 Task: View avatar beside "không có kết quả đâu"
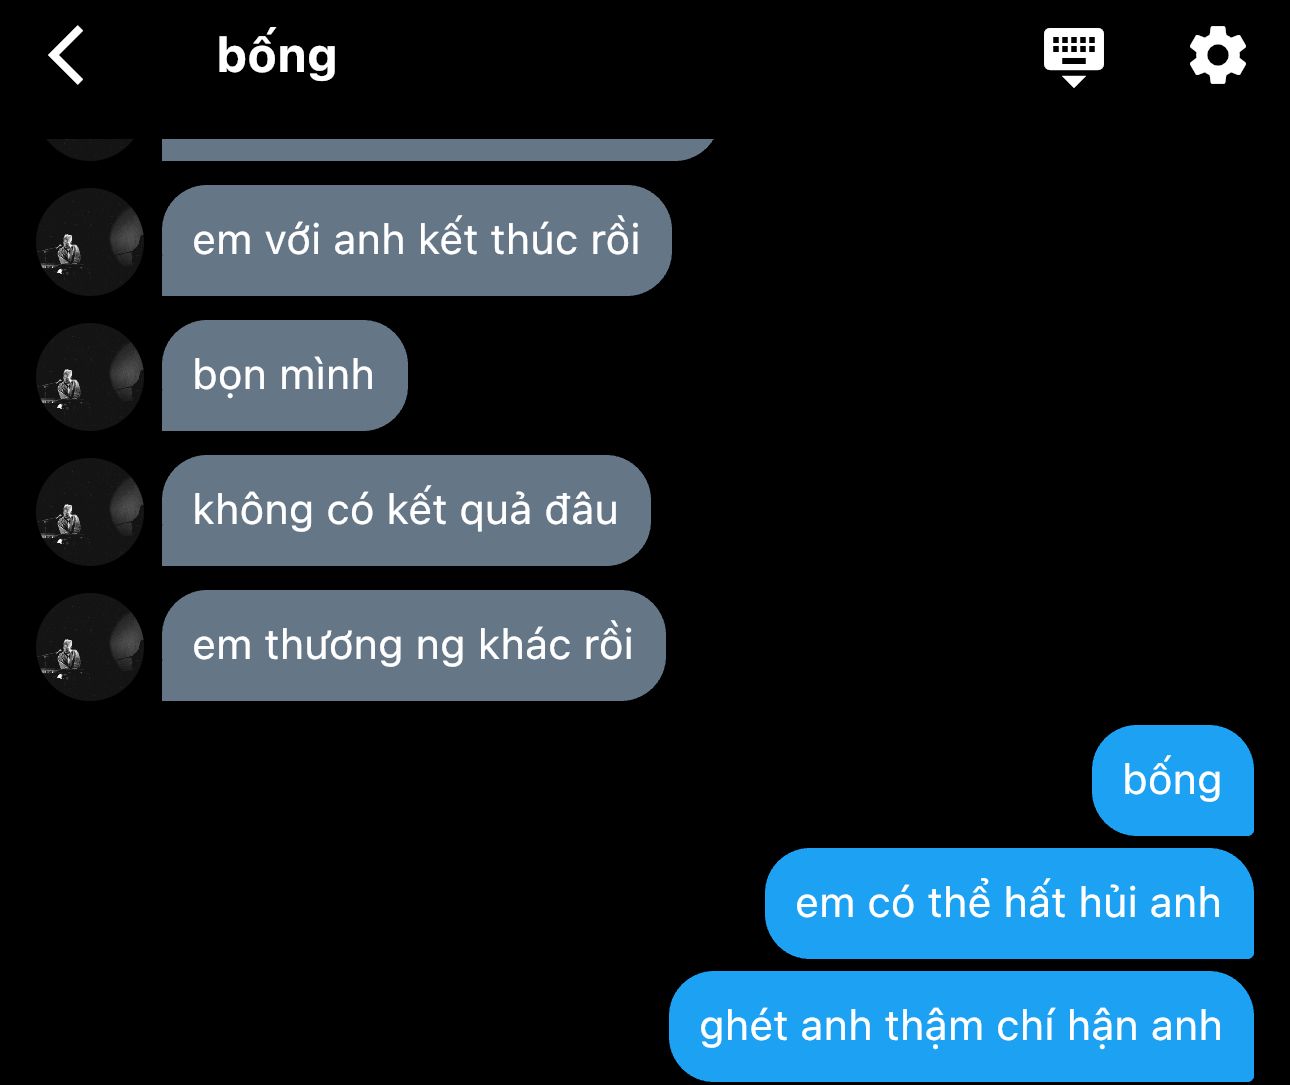(90, 511)
